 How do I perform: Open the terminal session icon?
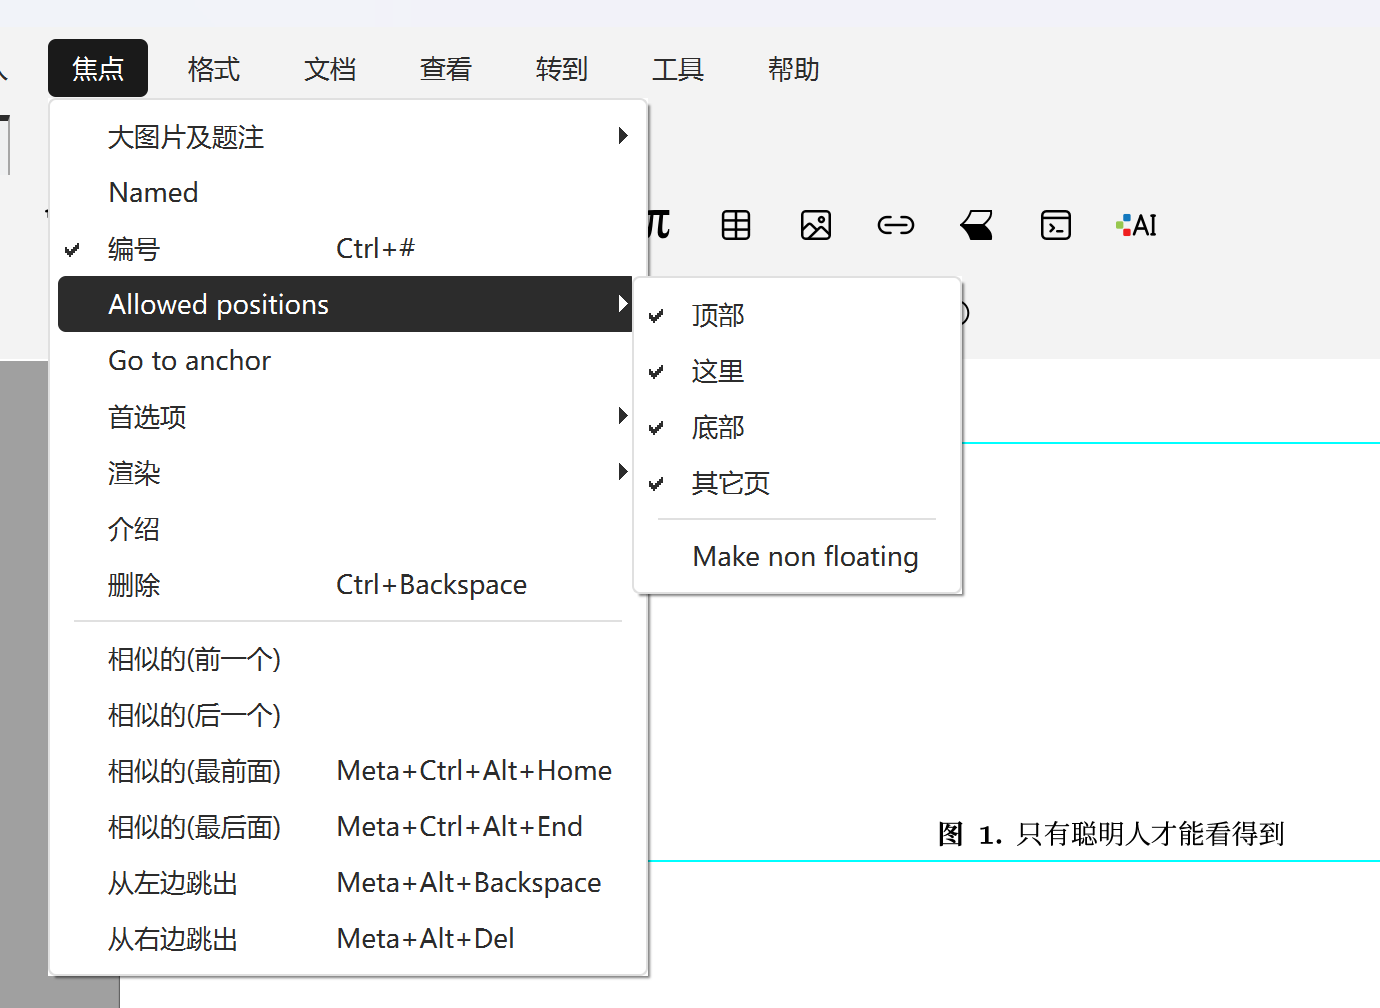[1055, 225]
